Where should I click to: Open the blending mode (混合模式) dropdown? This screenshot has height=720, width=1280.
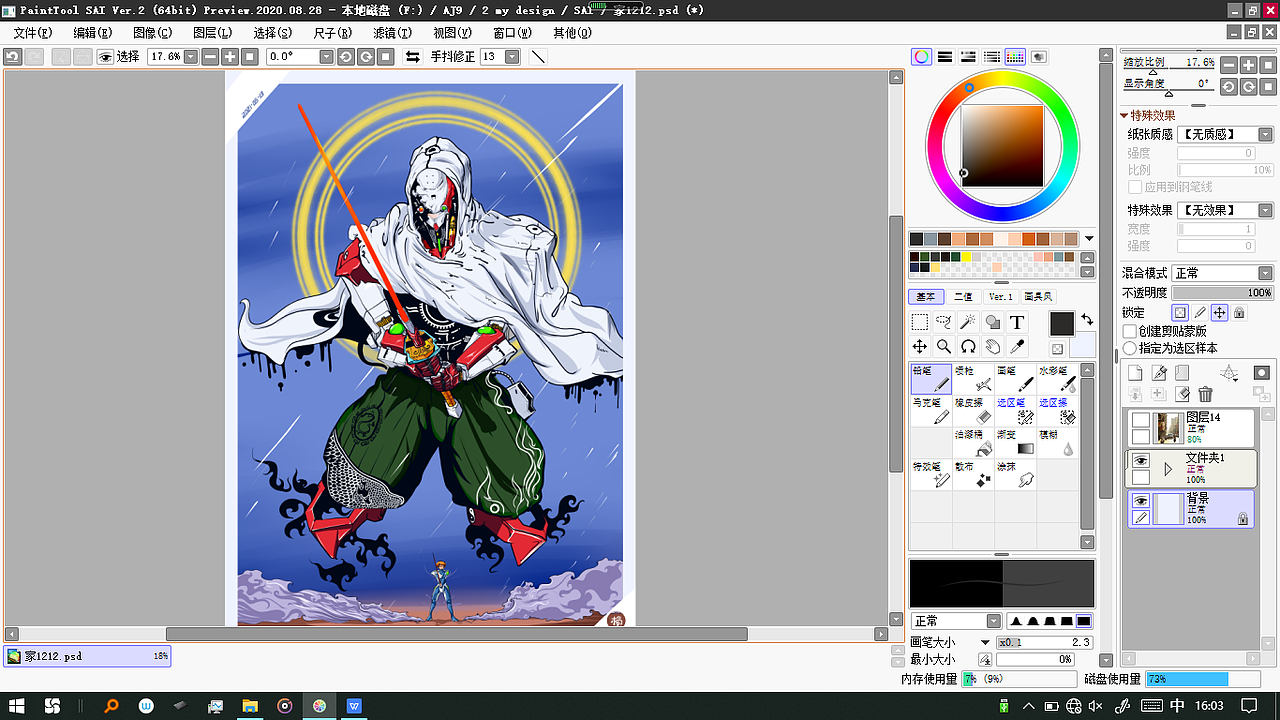tap(1223, 273)
